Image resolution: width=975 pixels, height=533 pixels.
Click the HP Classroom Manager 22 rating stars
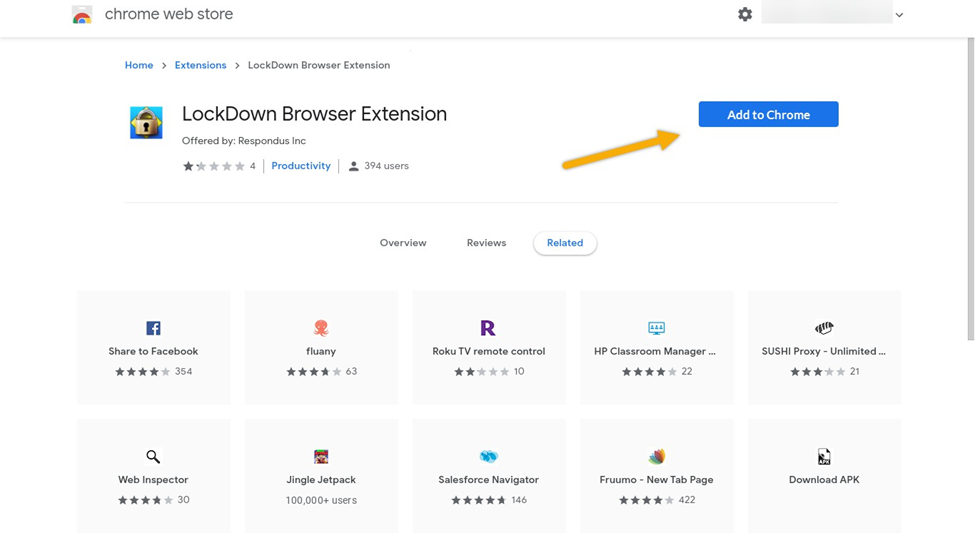tap(649, 372)
